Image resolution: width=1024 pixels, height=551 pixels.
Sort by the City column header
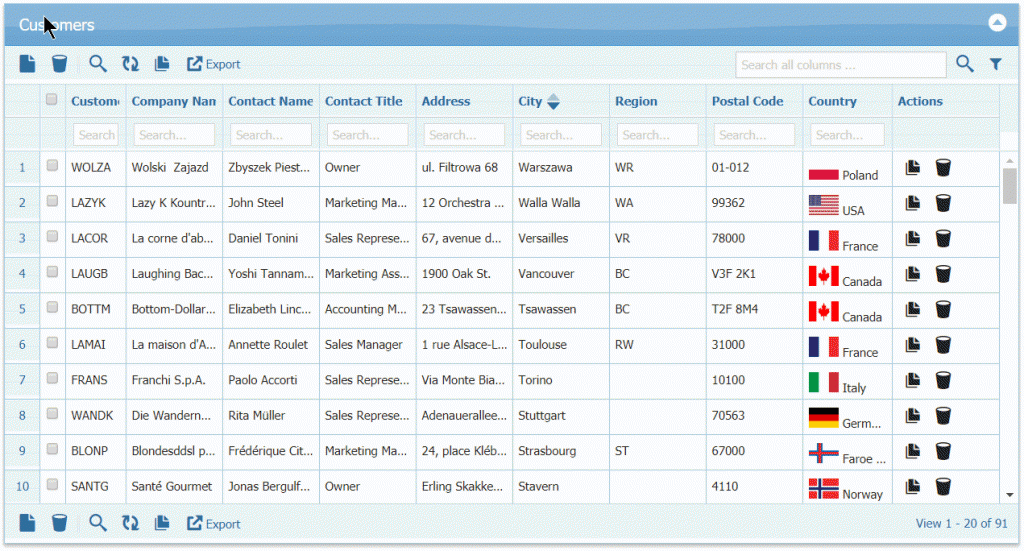point(530,101)
